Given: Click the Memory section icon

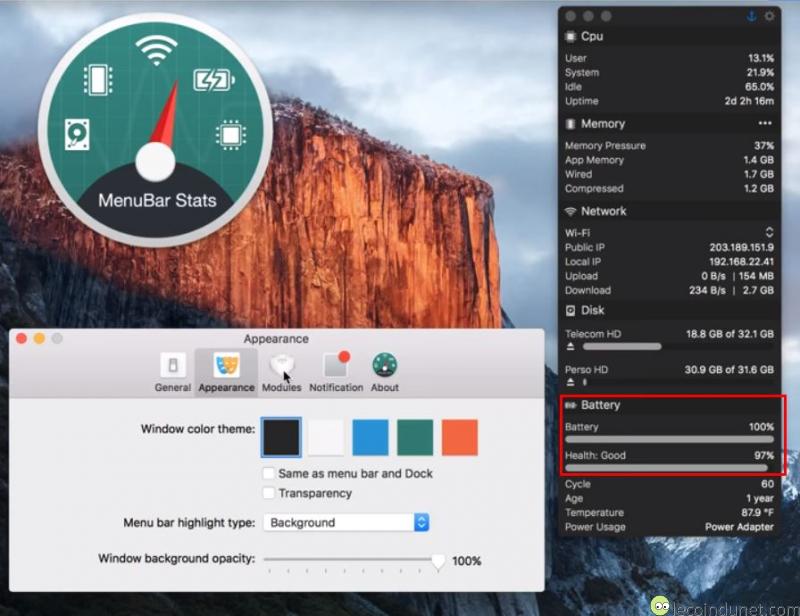Looking at the screenshot, I should [570, 124].
